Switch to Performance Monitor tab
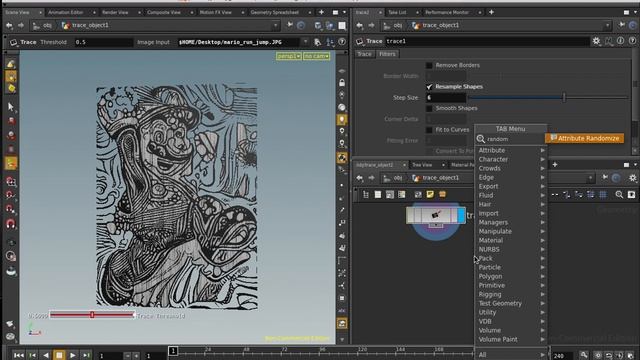Viewport: 640px width, 360px height. pyautogui.click(x=447, y=12)
